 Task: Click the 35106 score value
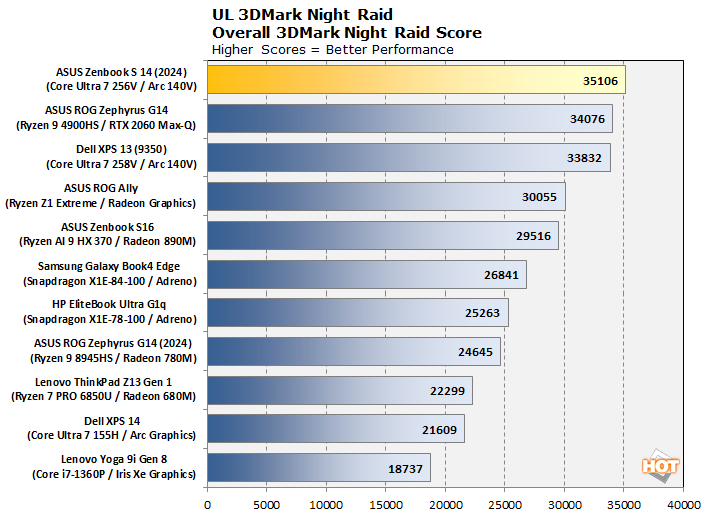[600, 81]
